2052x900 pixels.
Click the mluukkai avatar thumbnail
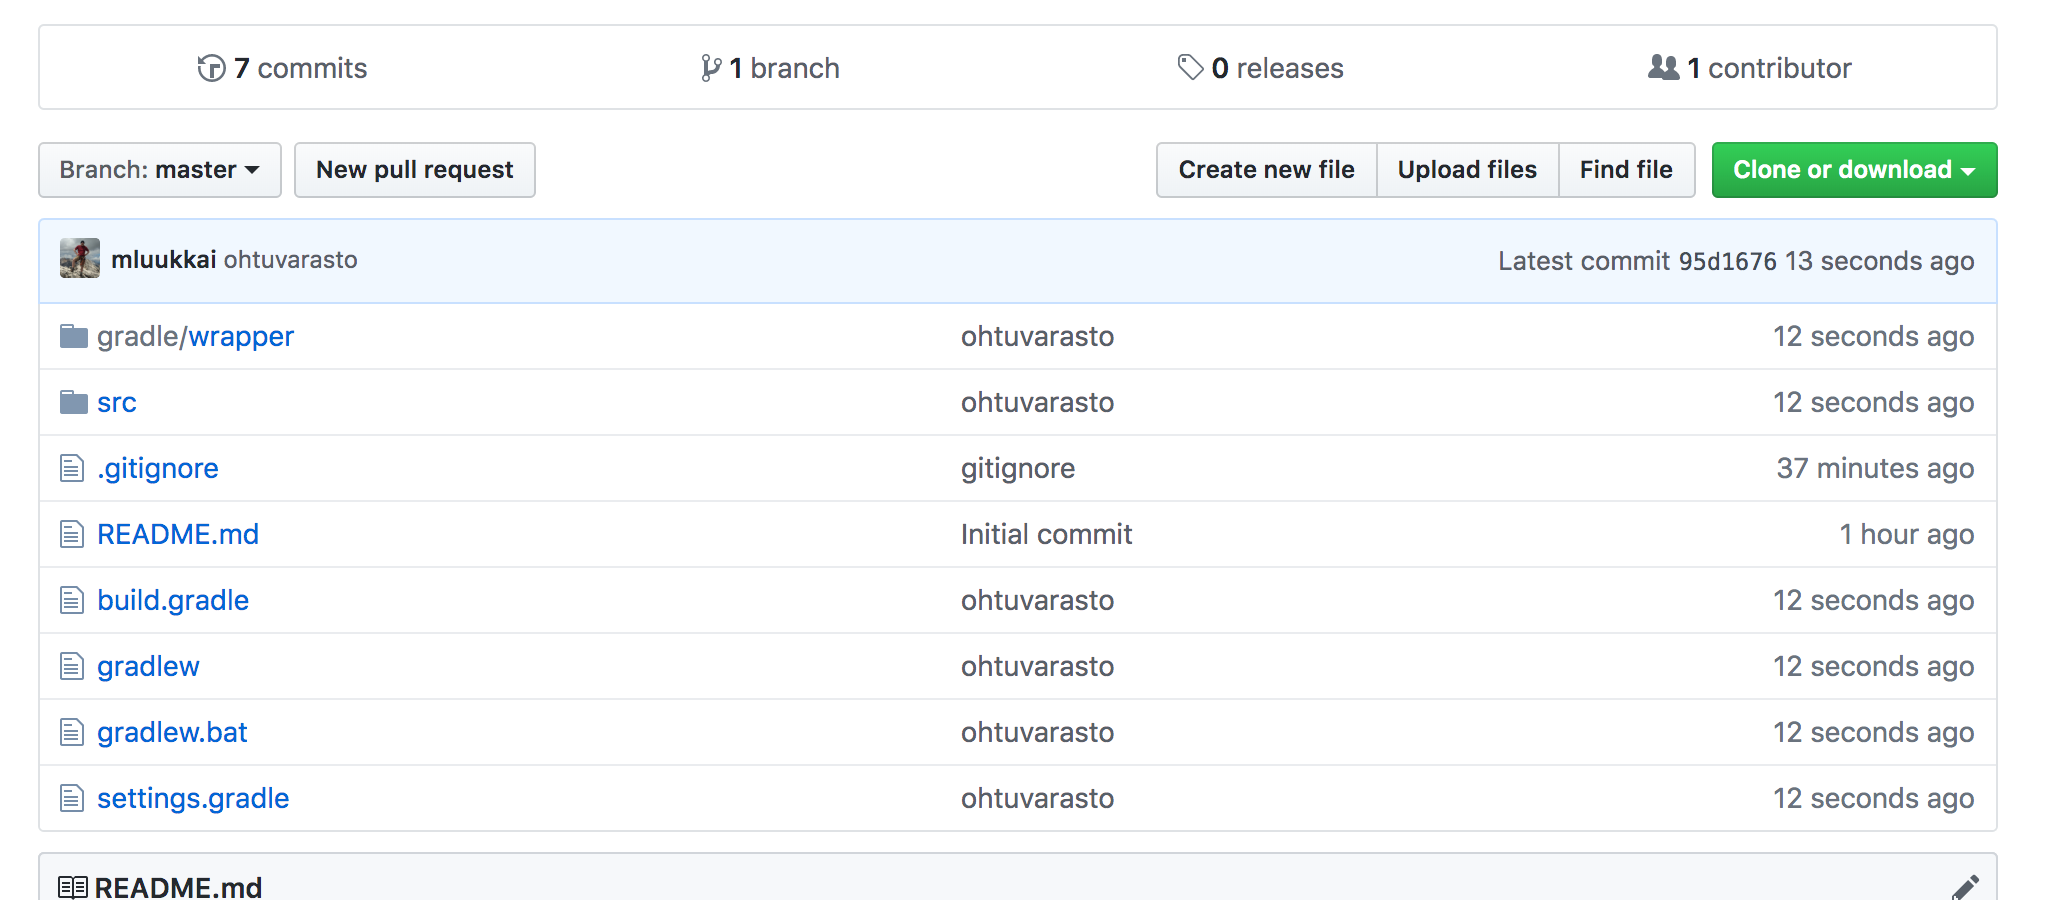coord(80,258)
